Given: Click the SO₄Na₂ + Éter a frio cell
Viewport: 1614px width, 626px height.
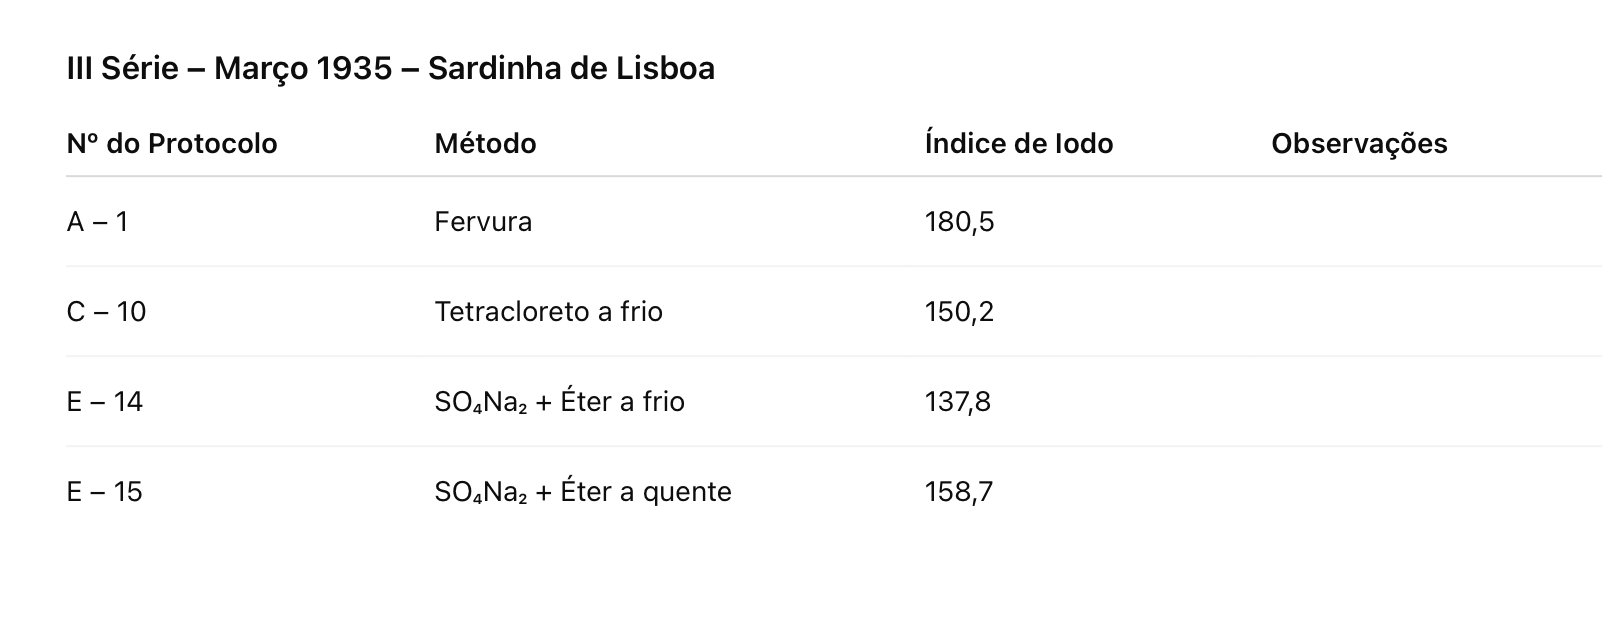Looking at the screenshot, I should pyautogui.click(x=559, y=402).
